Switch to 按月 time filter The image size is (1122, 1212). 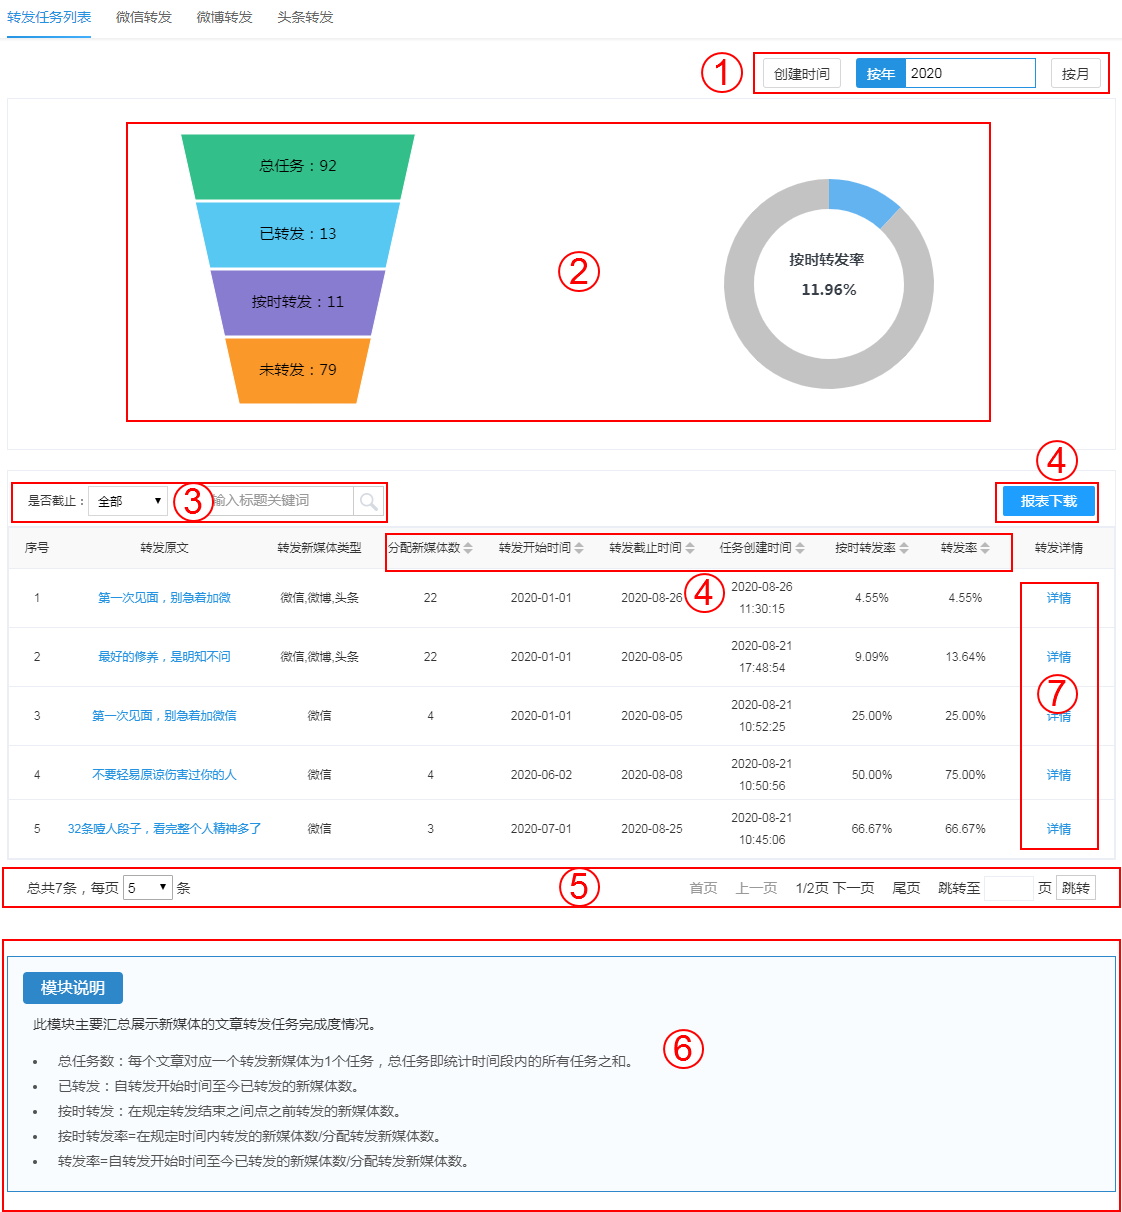1075,74
